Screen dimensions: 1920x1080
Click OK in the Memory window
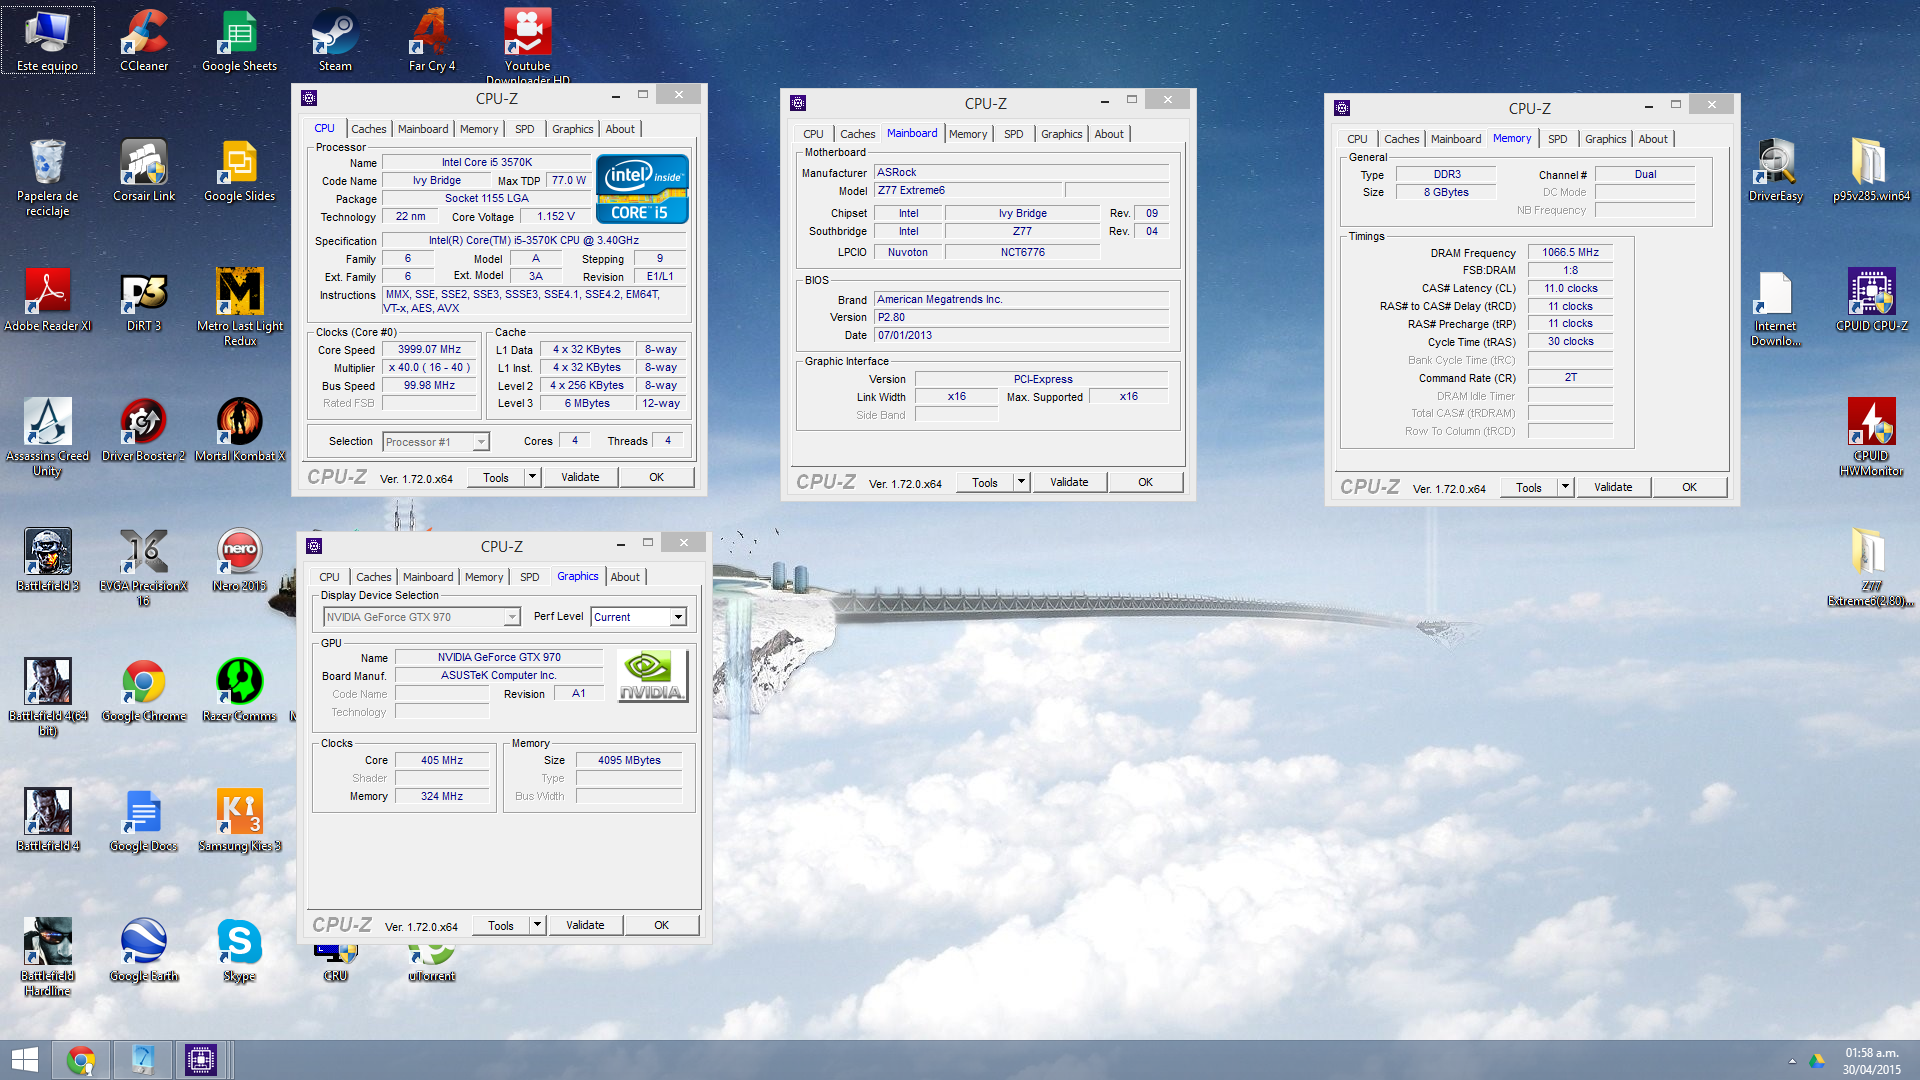pos(1689,487)
